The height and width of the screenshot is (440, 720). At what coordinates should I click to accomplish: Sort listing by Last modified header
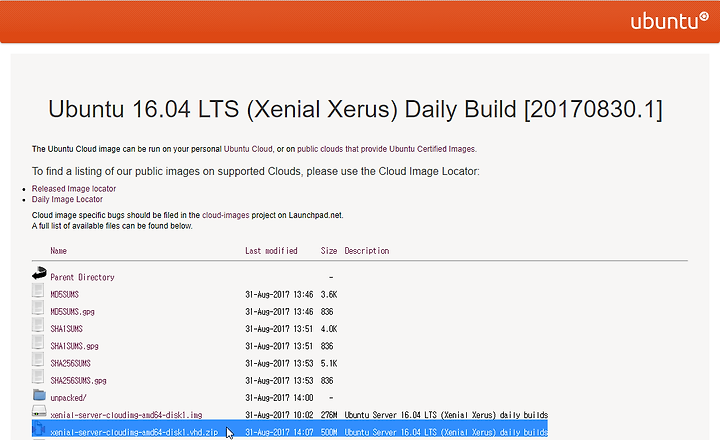pos(271,251)
